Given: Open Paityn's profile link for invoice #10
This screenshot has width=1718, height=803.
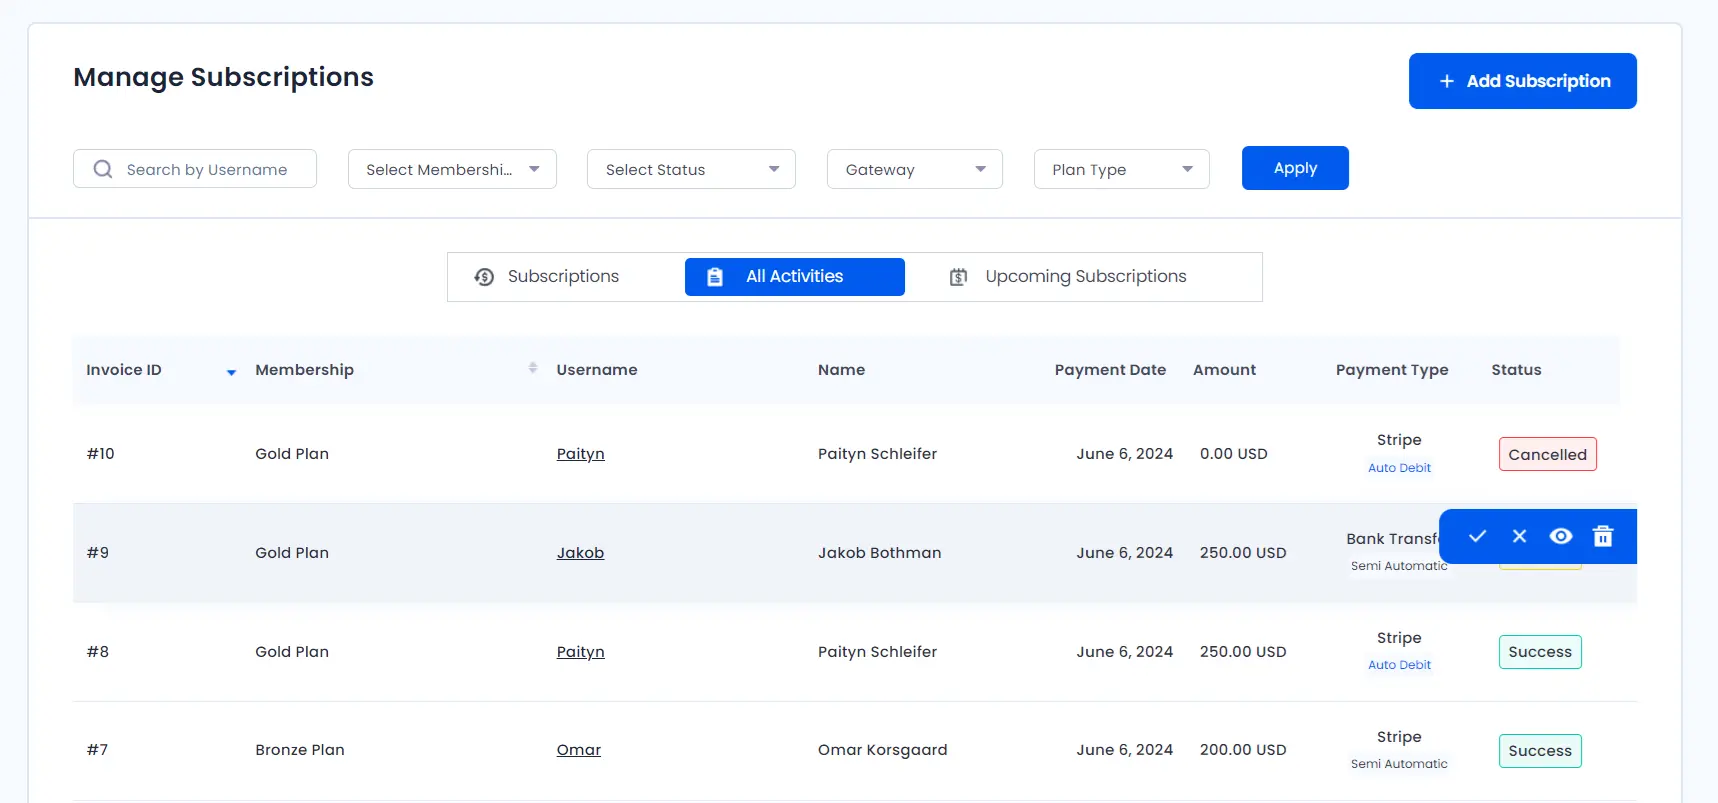Looking at the screenshot, I should coord(580,454).
